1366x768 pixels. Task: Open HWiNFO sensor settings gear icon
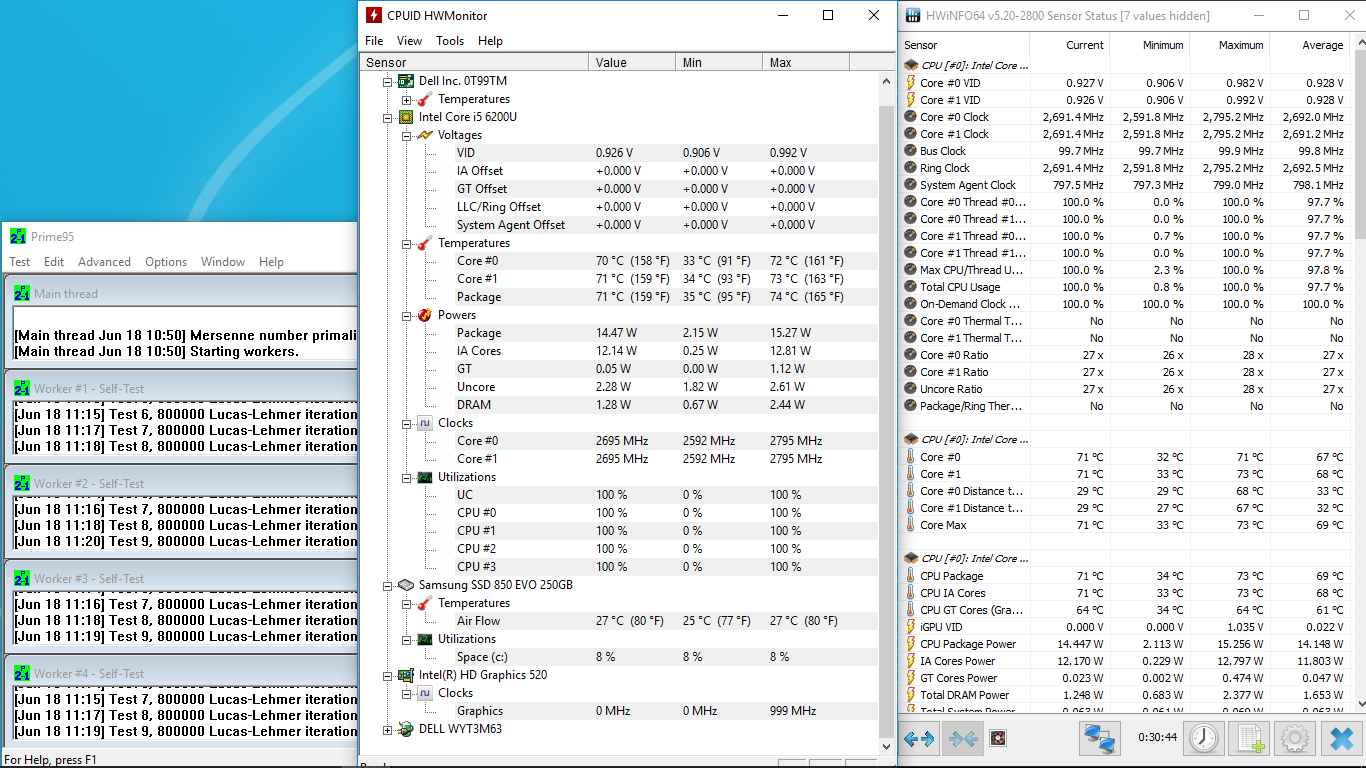click(x=1295, y=739)
